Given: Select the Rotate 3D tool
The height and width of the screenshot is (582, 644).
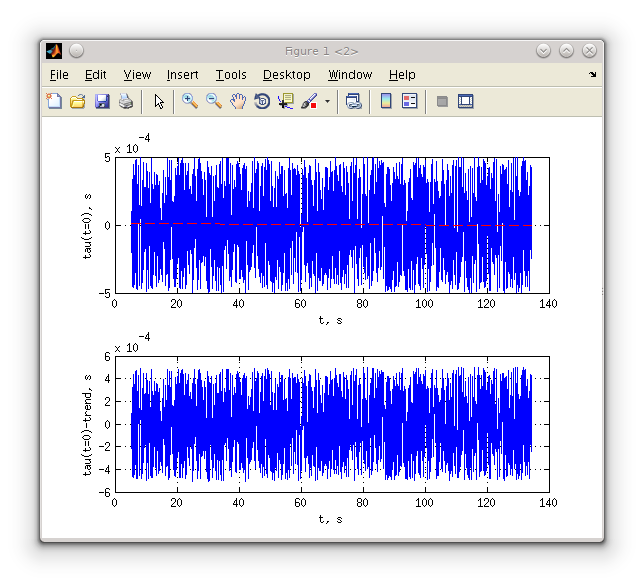Looking at the screenshot, I should [262, 101].
